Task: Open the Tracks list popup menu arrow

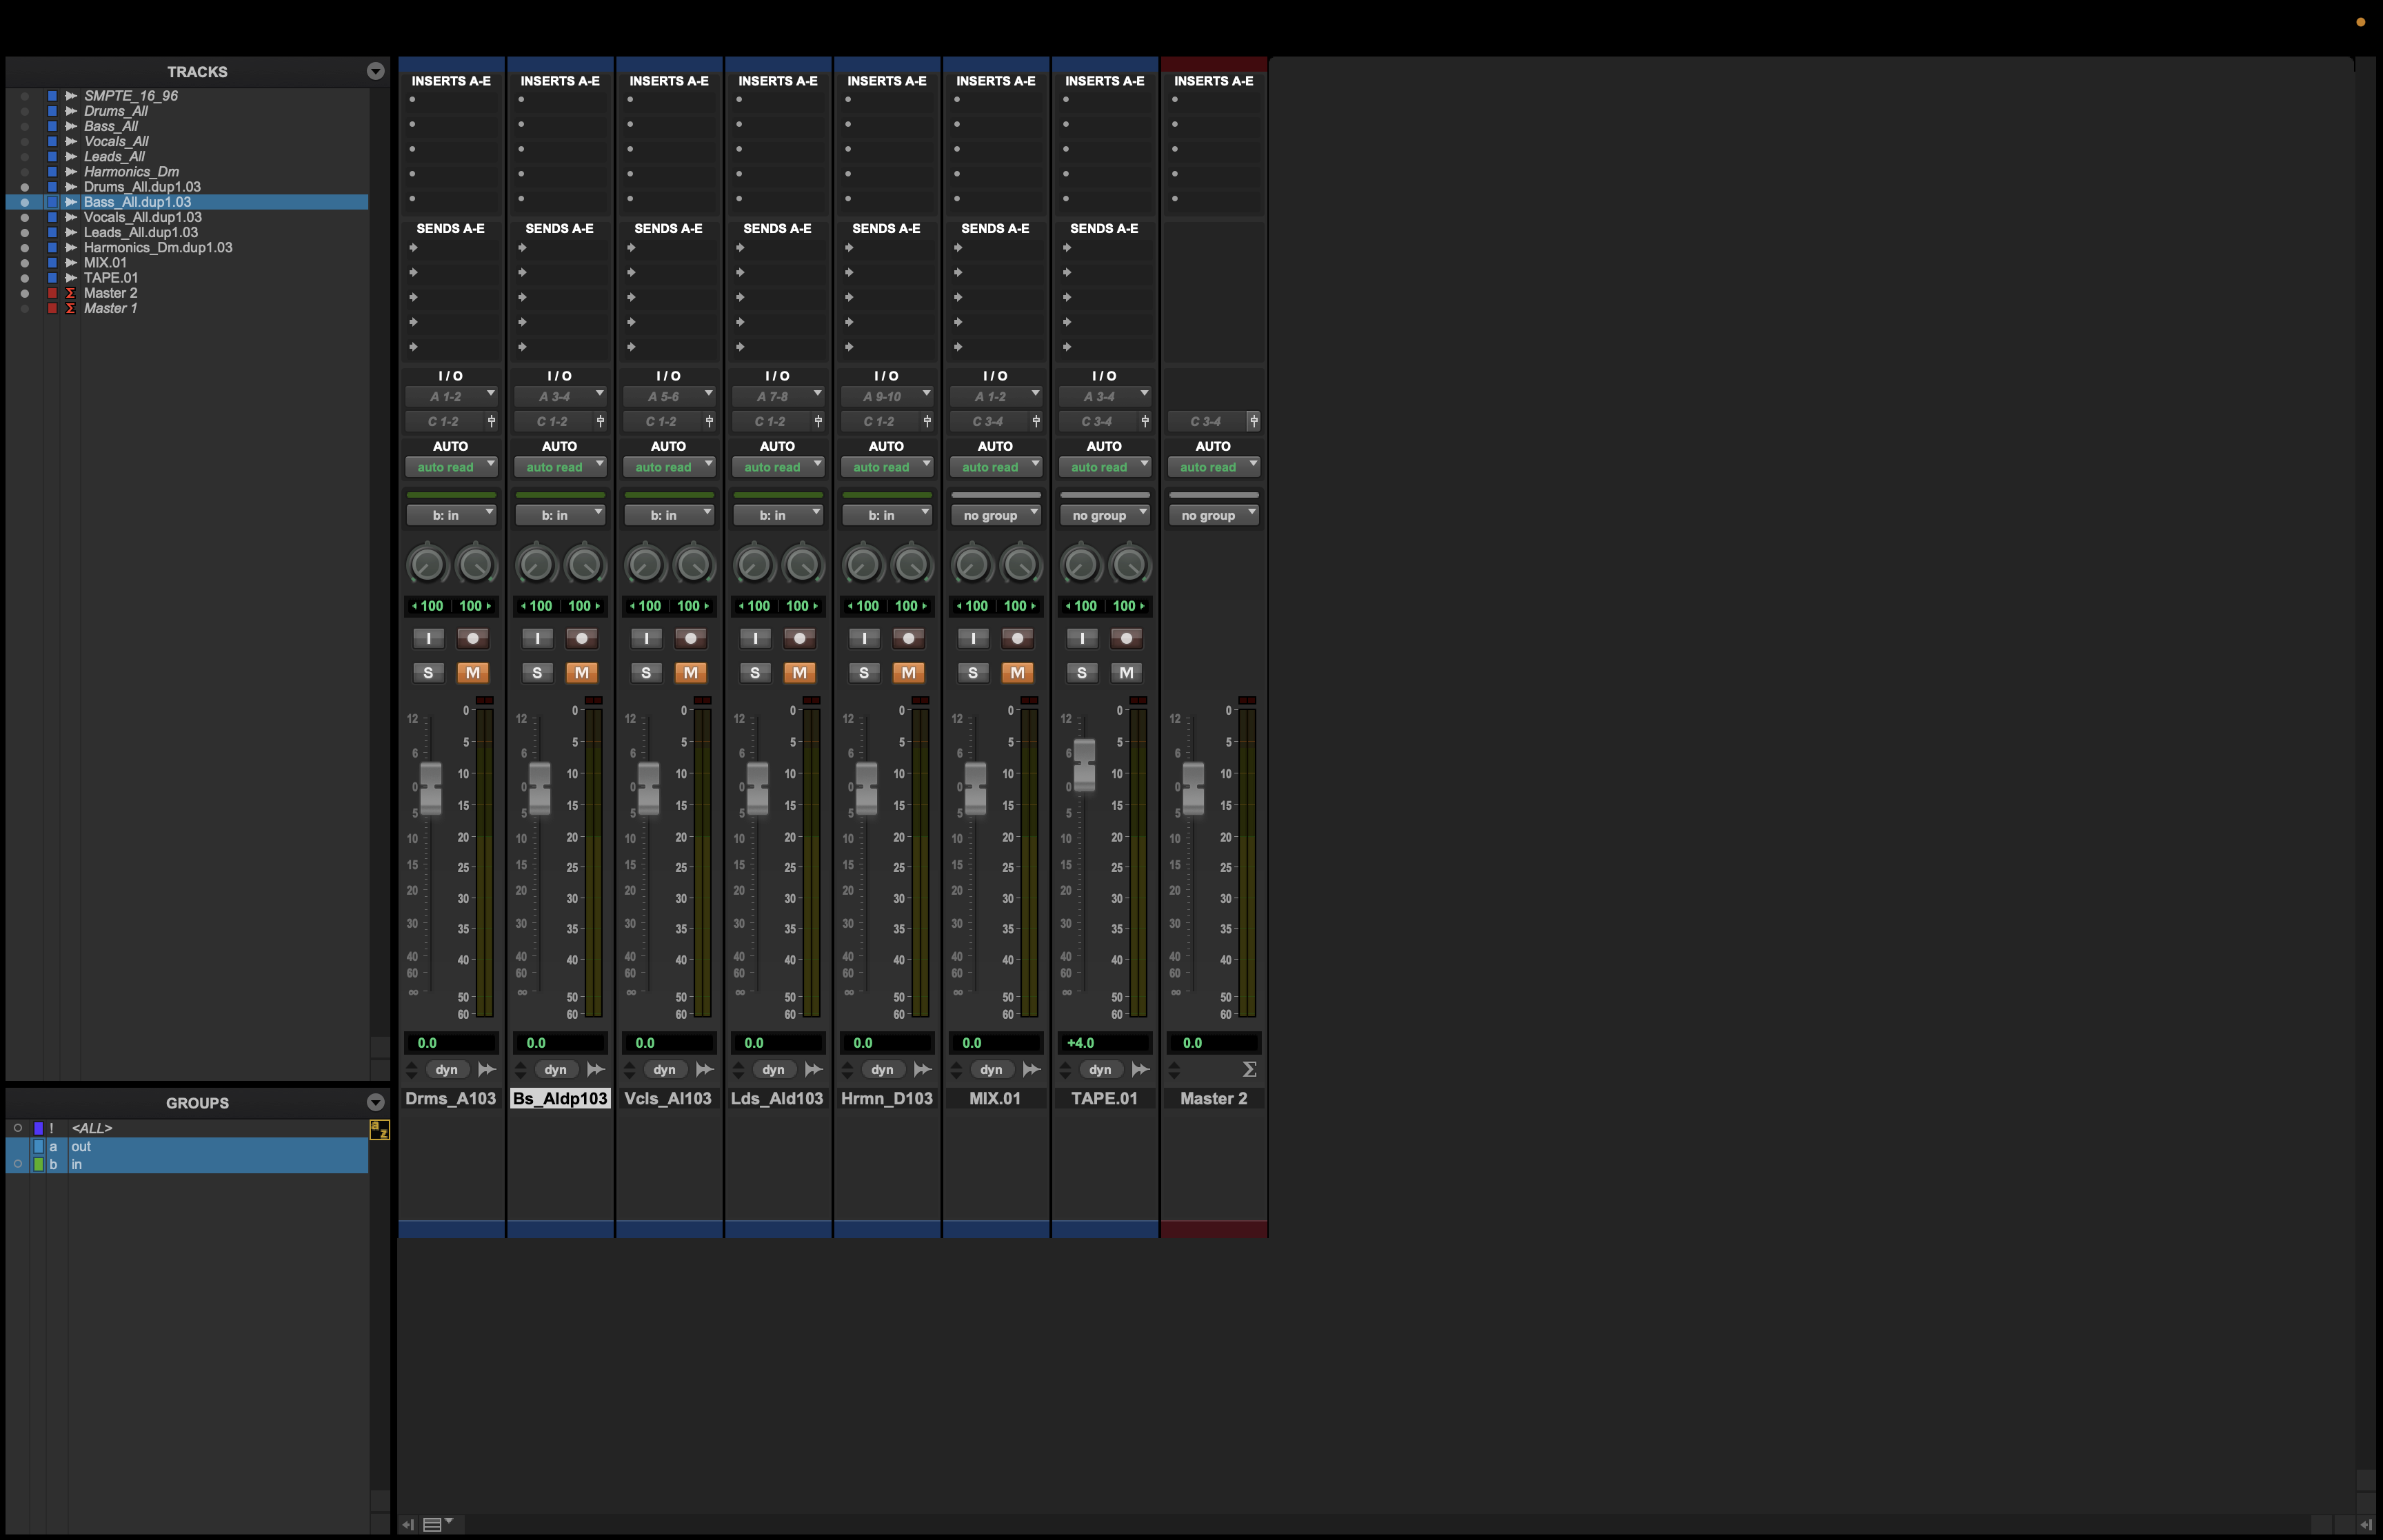Action: pos(375,71)
